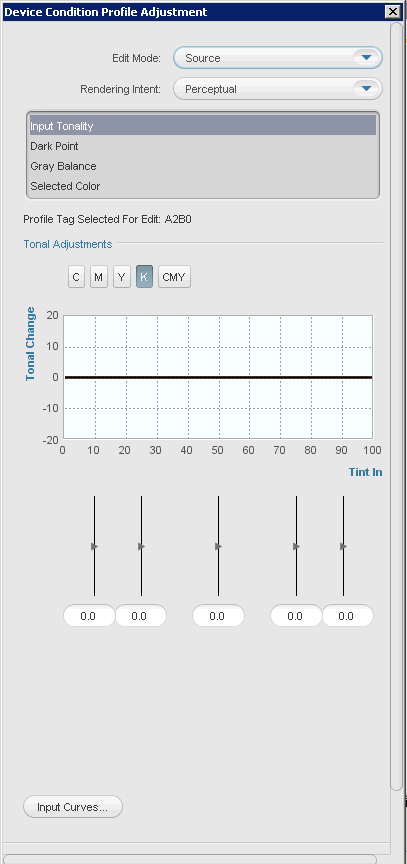Screen dimensions: 407x864
Task: Open the Rendering Intent dropdown arrow
Action: click(x=366, y=89)
